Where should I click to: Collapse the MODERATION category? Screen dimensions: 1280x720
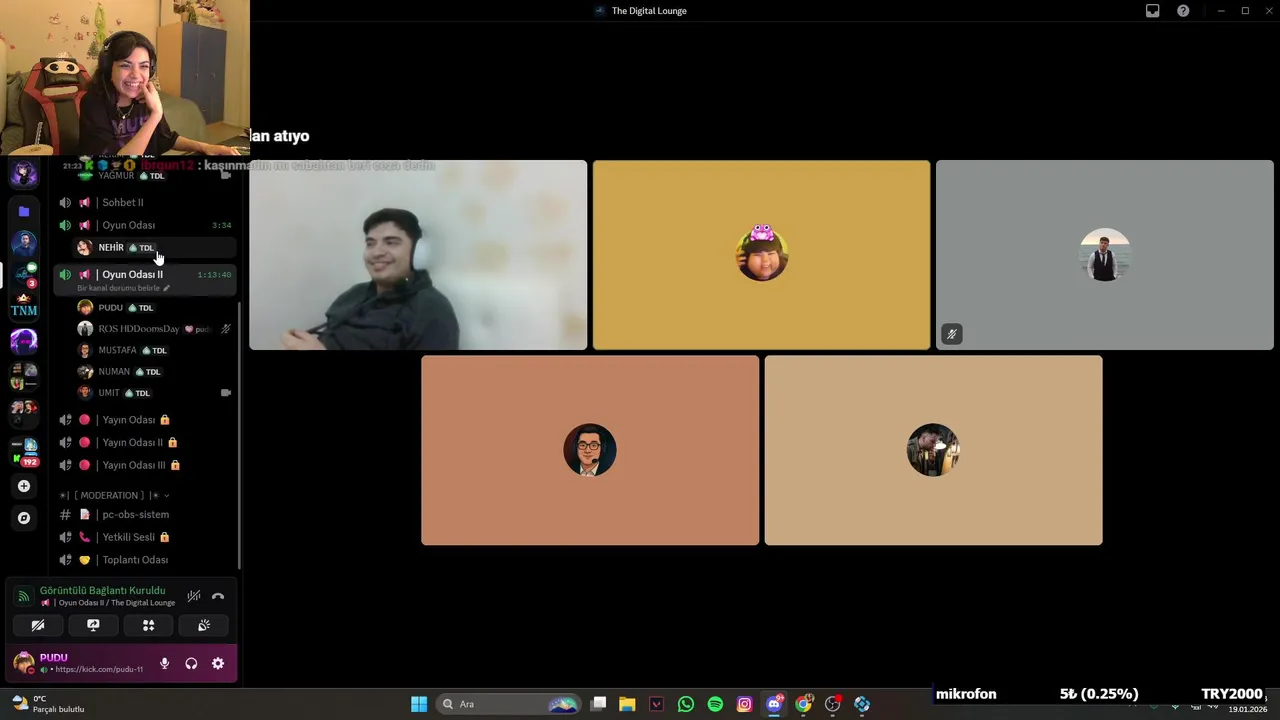[115, 495]
